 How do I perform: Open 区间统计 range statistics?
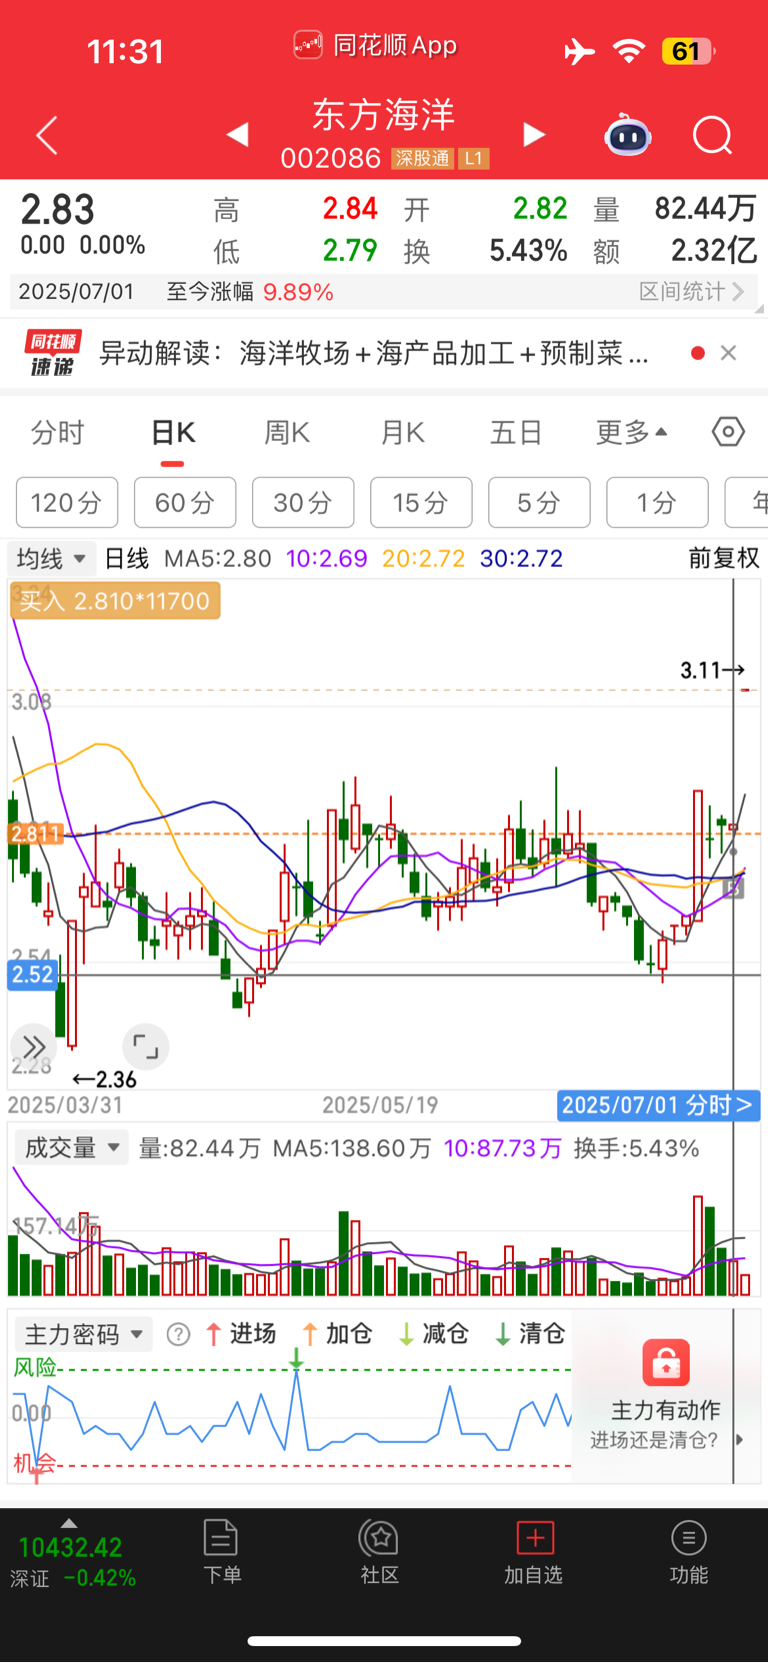coord(692,291)
